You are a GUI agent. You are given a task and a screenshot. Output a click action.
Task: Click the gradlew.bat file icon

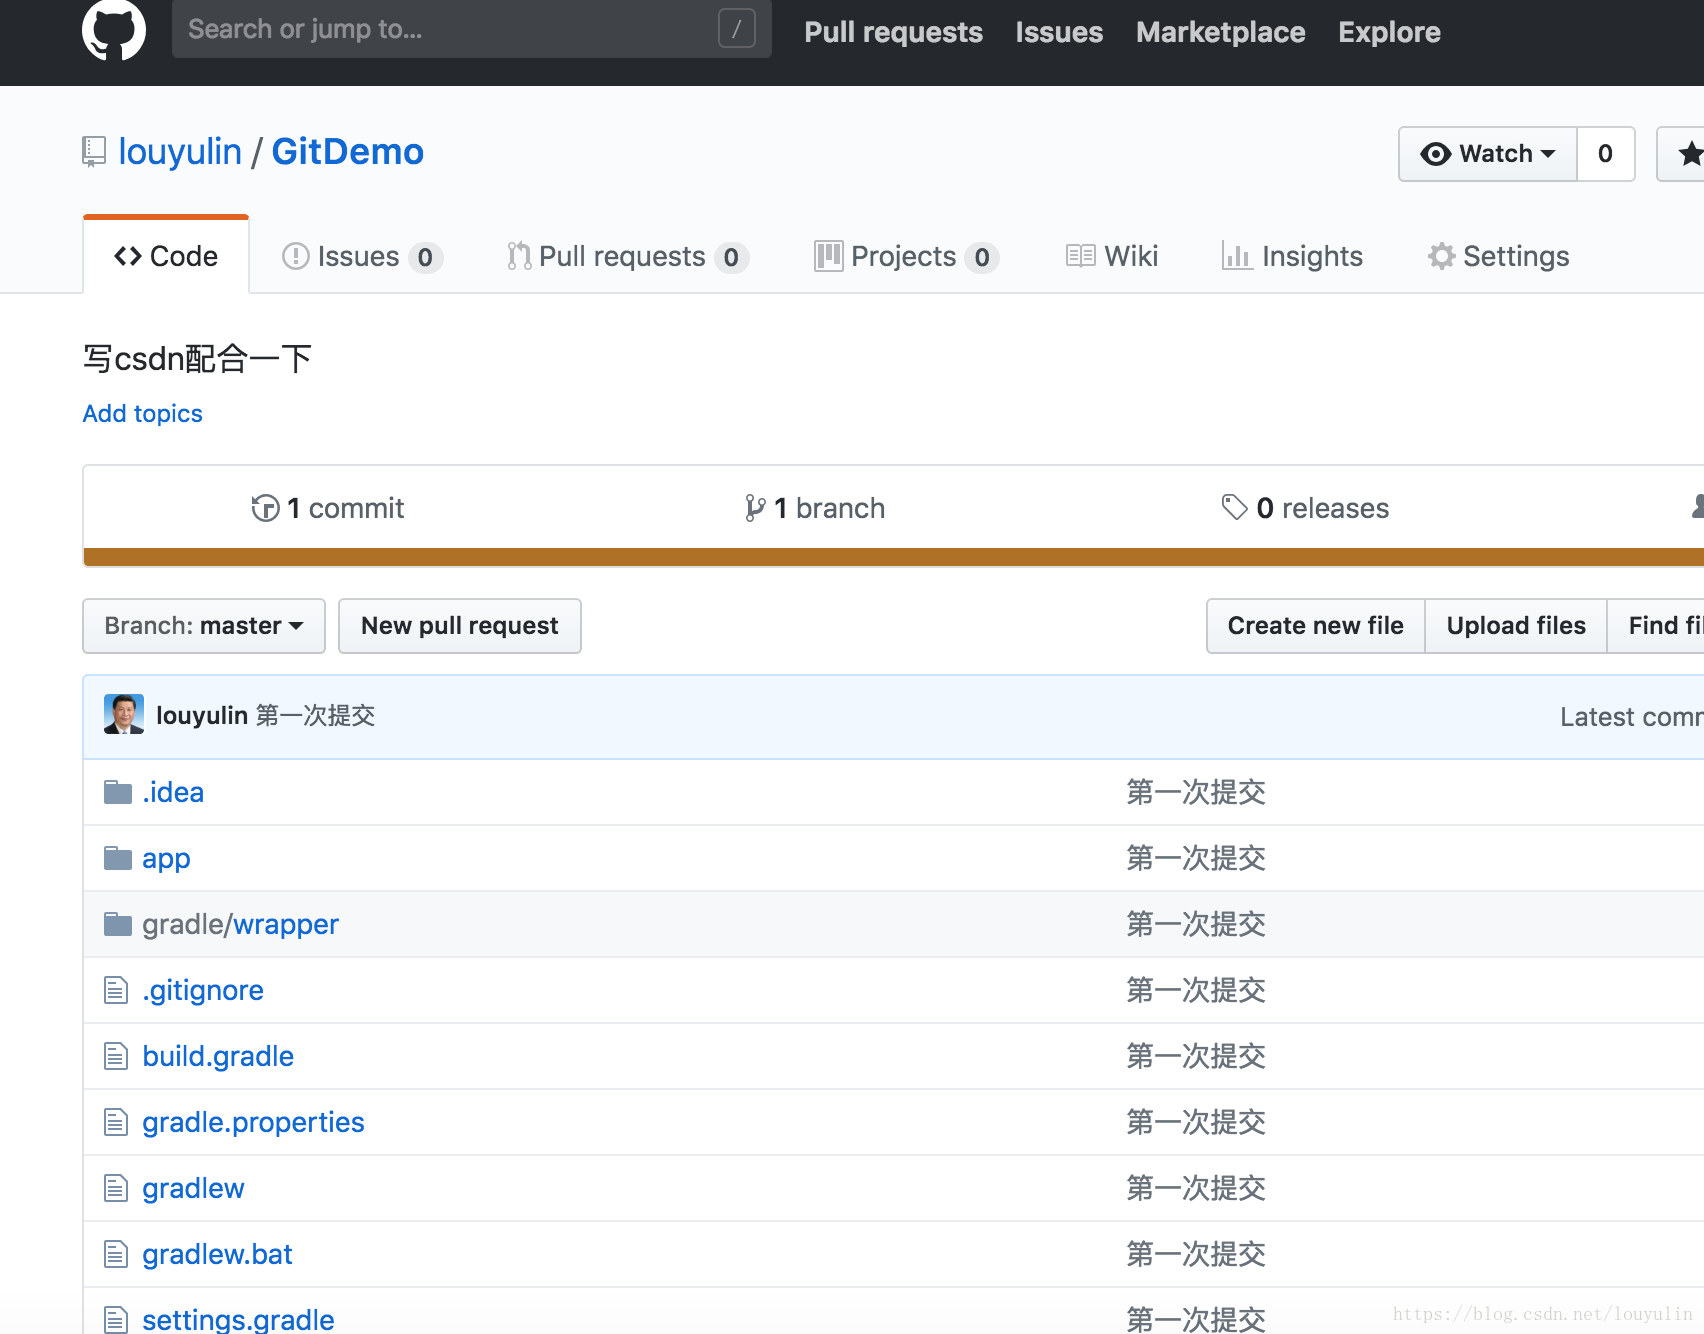(x=116, y=1254)
